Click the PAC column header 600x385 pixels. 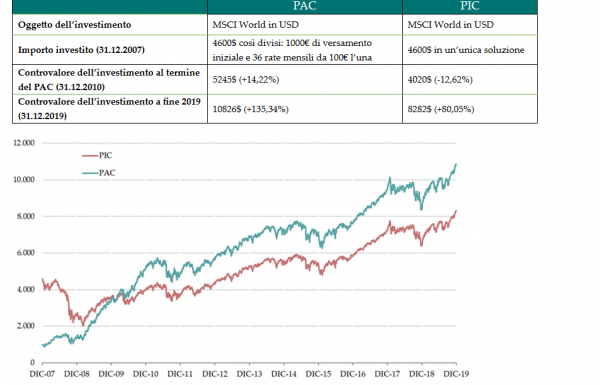[305, 6]
